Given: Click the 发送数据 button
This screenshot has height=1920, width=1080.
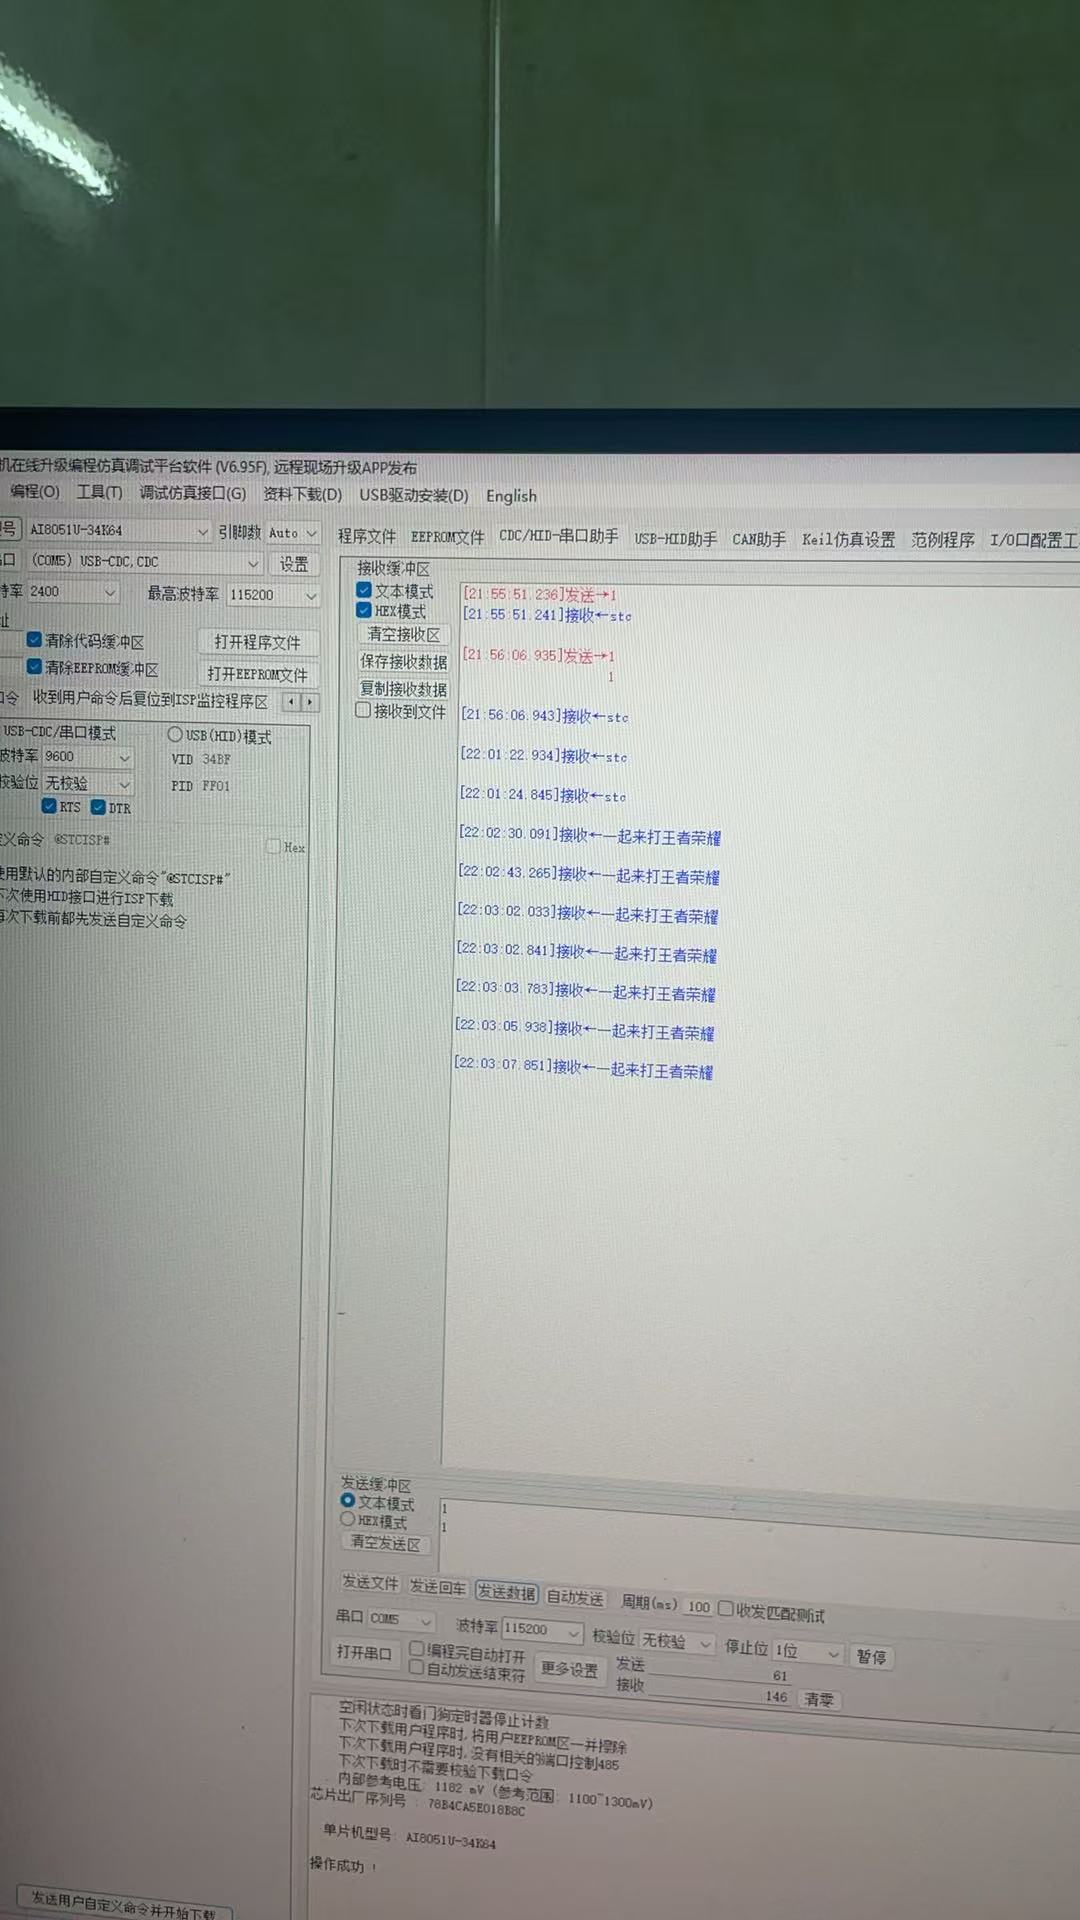Looking at the screenshot, I should [506, 1592].
